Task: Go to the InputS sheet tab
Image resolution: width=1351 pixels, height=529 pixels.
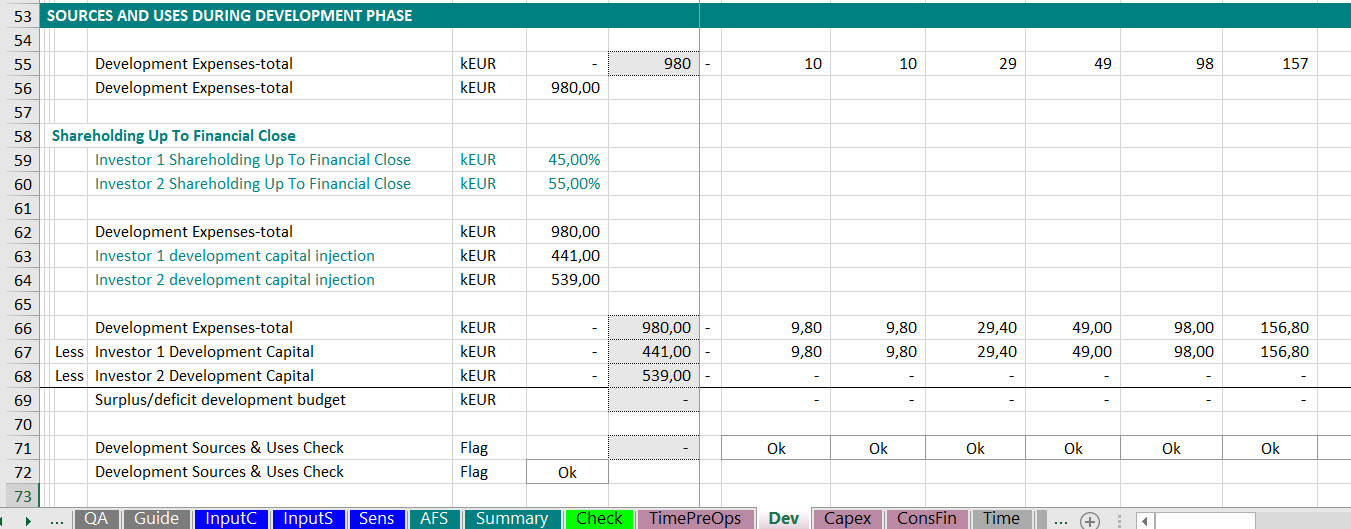Action: [x=308, y=519]
